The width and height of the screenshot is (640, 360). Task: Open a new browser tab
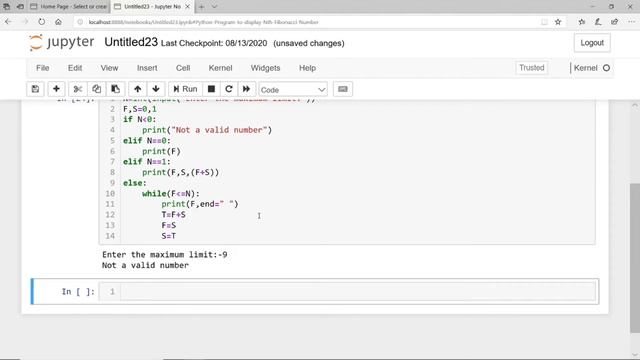(x=201, y=7)
